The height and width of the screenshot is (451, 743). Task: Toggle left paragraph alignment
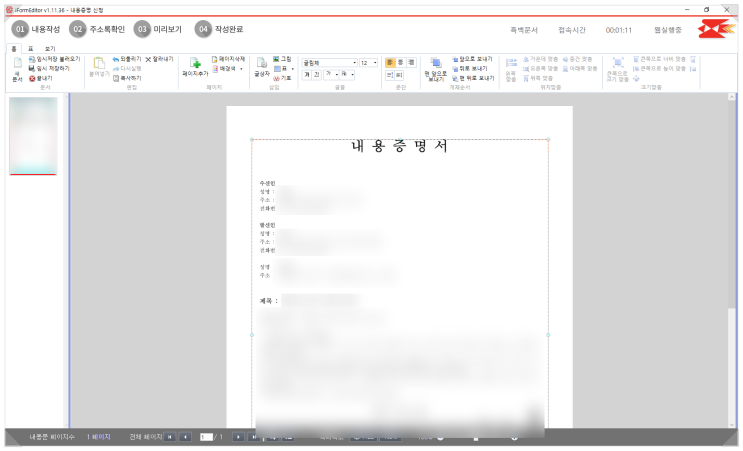390,63
